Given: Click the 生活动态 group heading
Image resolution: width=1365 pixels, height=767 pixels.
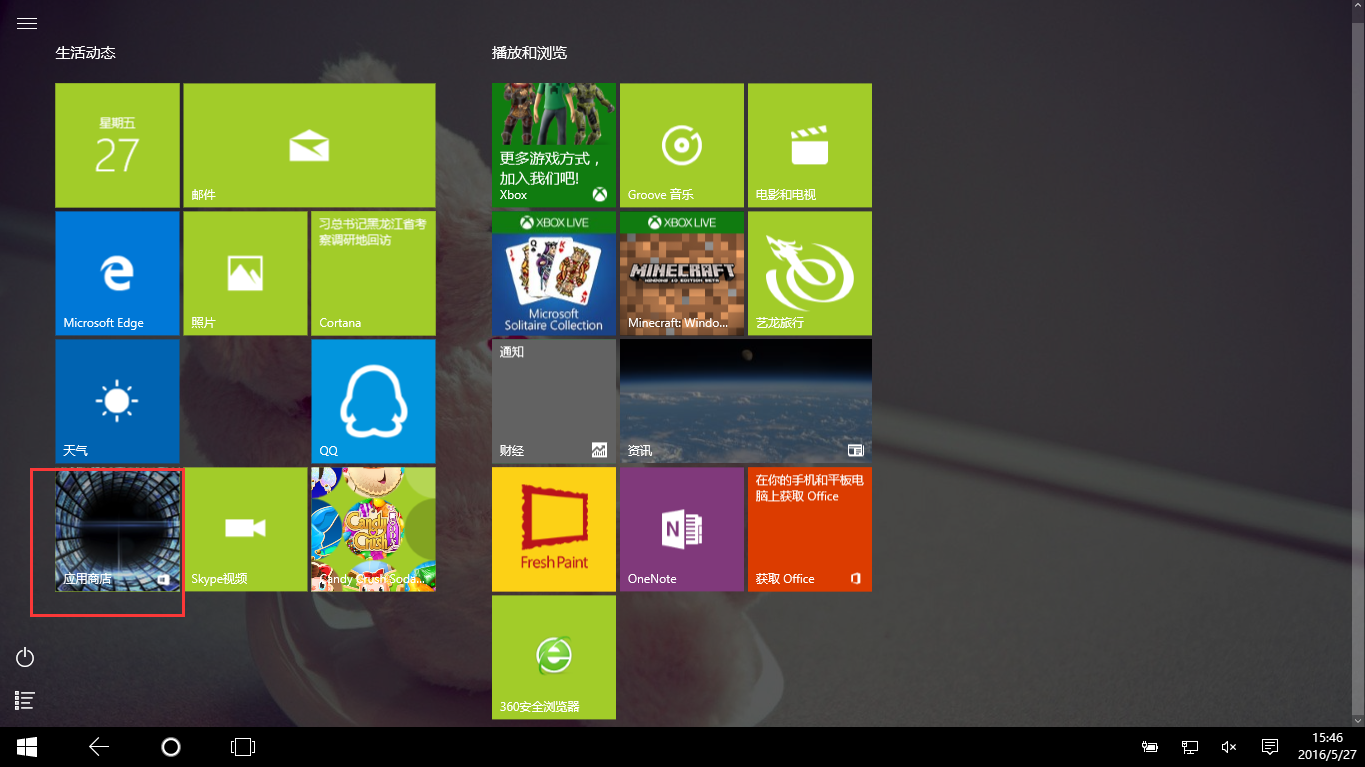Looking at the screenshot, I should pyautogui.click(x=86, y=53).
